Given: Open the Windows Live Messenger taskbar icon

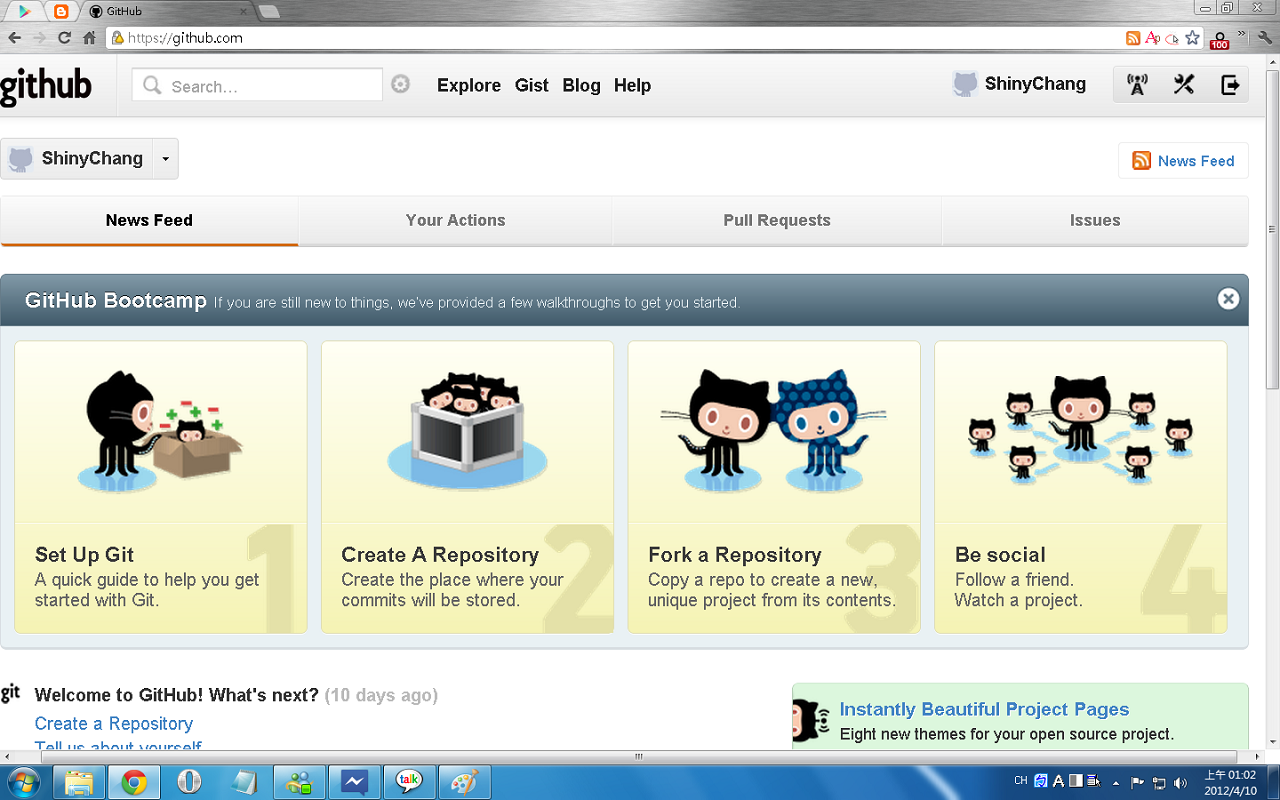Looking at the screenshot, I should pyautogui.click(x=299, y=782).
